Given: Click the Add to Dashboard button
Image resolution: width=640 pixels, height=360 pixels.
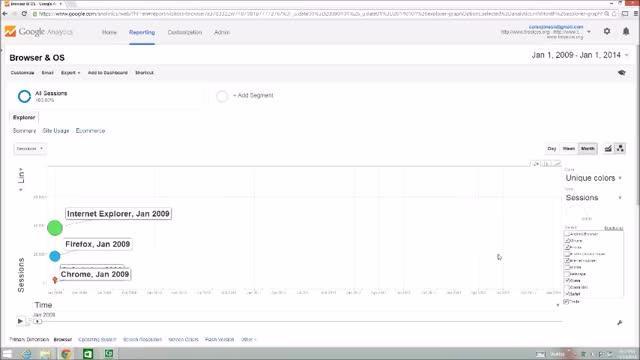Looking at the screenshot, I should 108,73.
